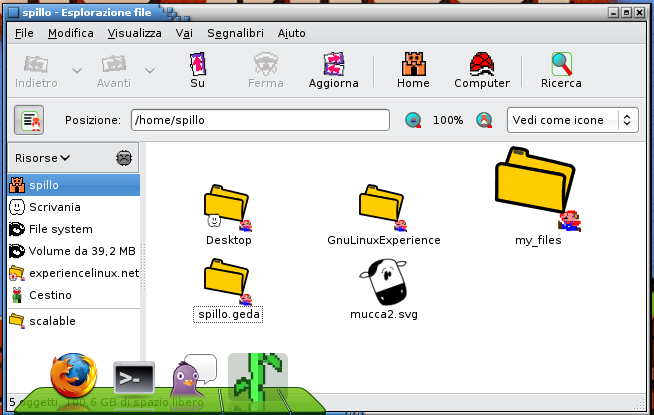Zoom out with the left zoom icon

413,120
